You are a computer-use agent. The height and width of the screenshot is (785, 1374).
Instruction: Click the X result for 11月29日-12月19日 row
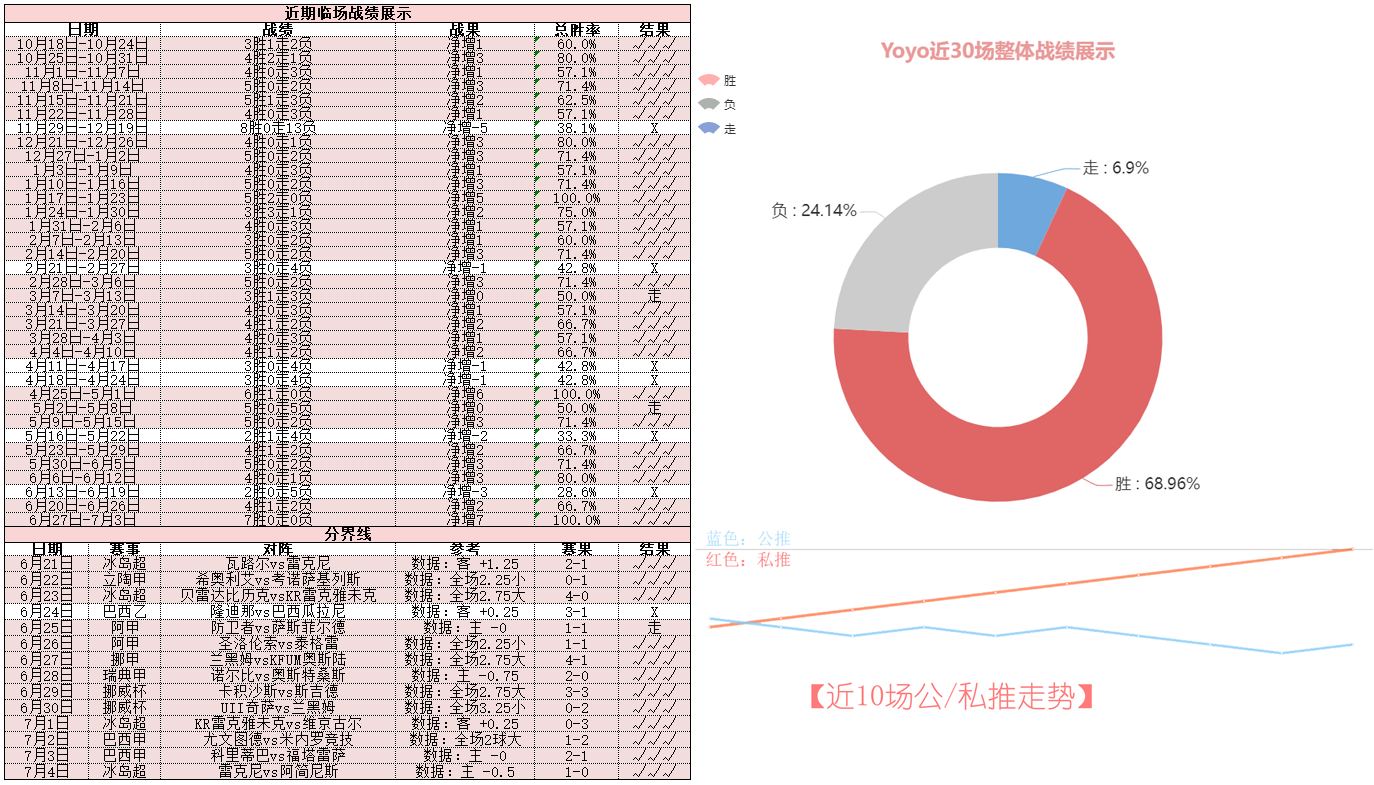[654, 128]
